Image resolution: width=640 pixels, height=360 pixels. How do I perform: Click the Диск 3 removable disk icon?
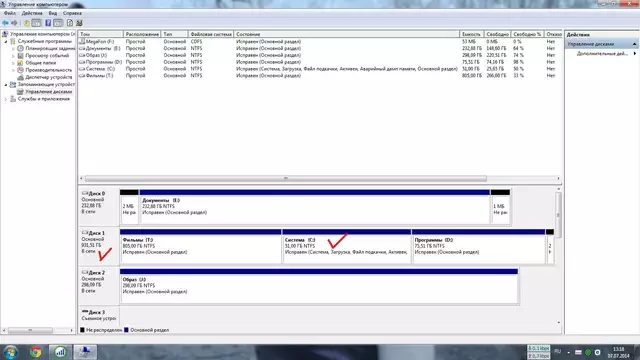coord(85,312)
